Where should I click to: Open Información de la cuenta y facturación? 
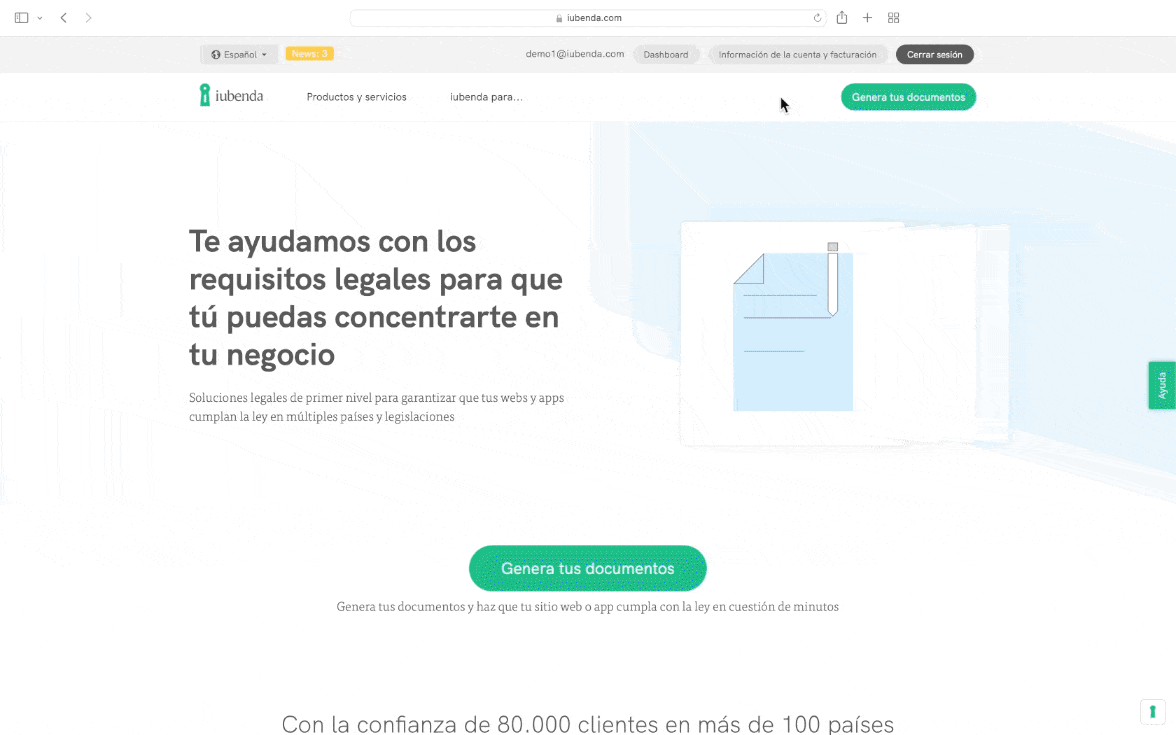point(797,54)
